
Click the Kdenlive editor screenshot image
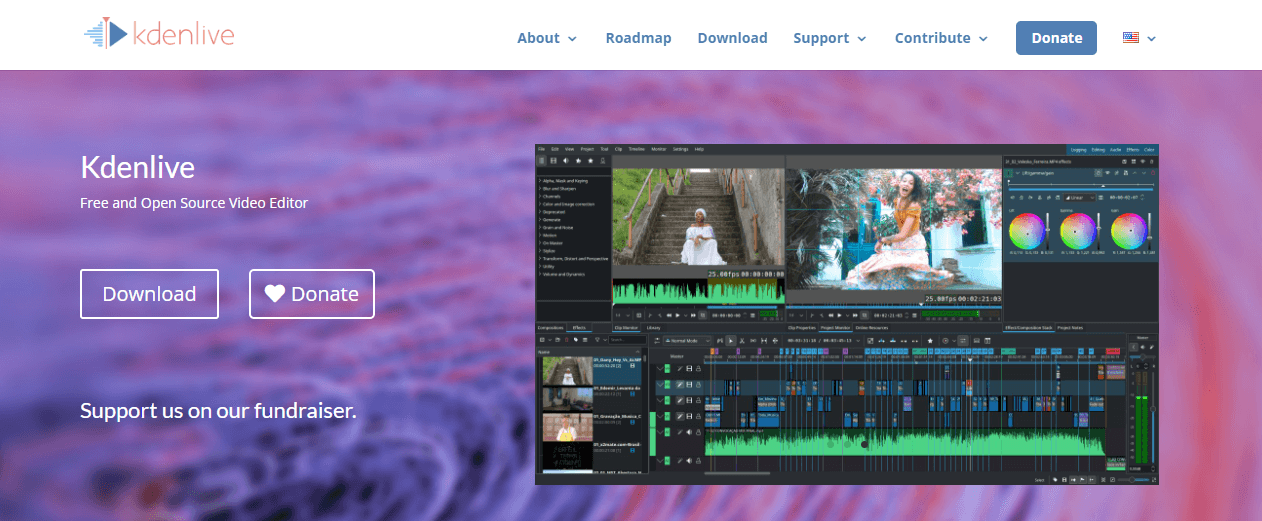coord(847,315)
